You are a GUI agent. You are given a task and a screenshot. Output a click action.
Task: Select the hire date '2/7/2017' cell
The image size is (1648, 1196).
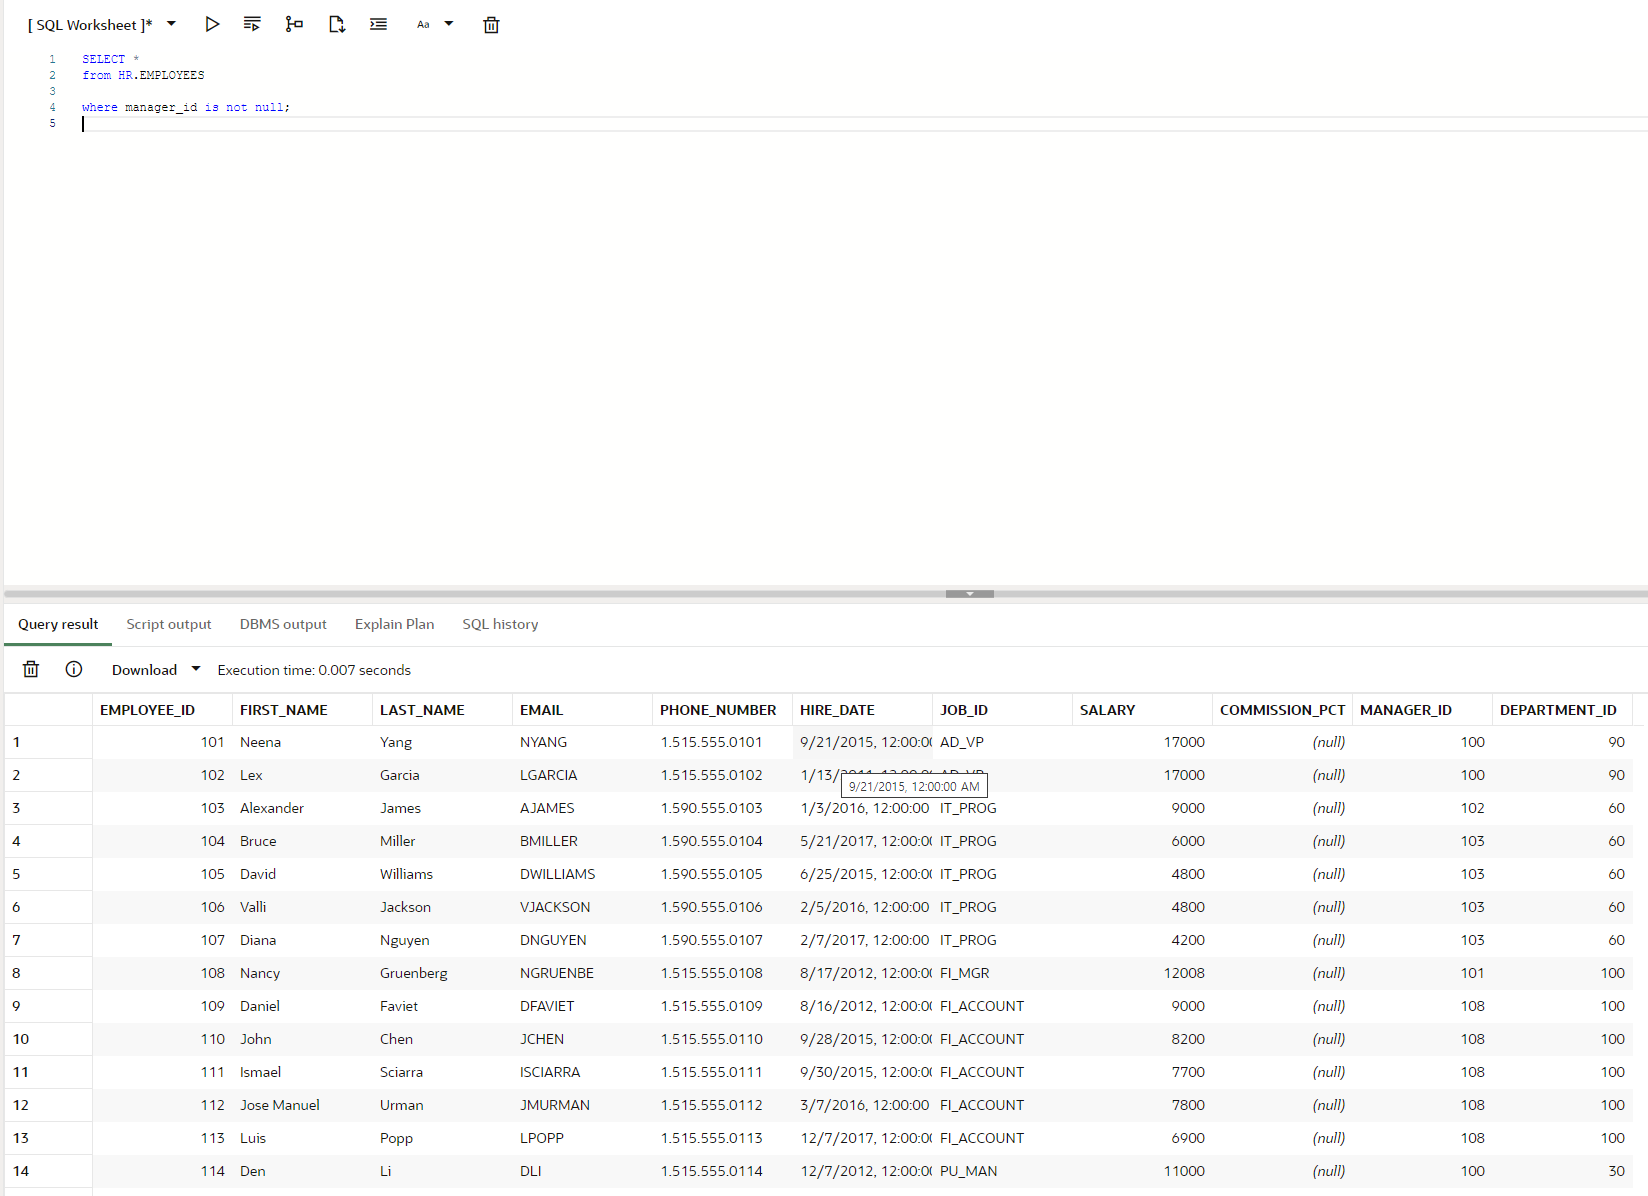tap(864, 940)
